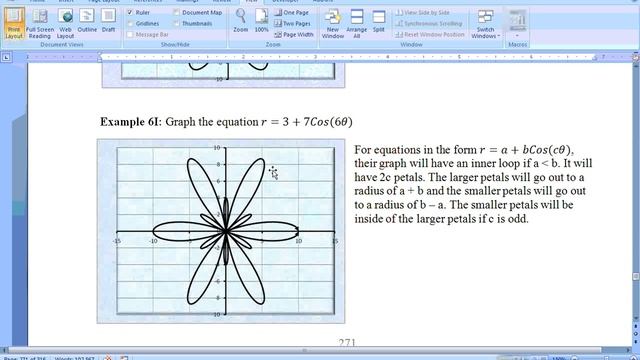This screenshot has width=640, height=360.
Task: Toggle the Thumbnails checkbox
Action: pos(176,24)
